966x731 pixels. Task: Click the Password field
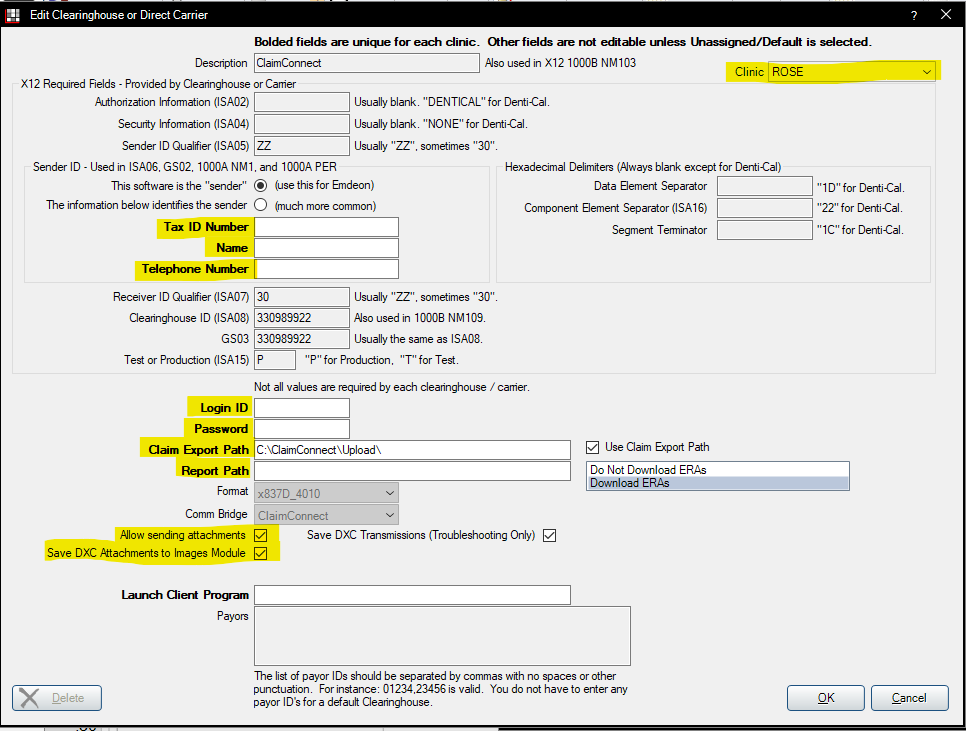tap(302, 429)
